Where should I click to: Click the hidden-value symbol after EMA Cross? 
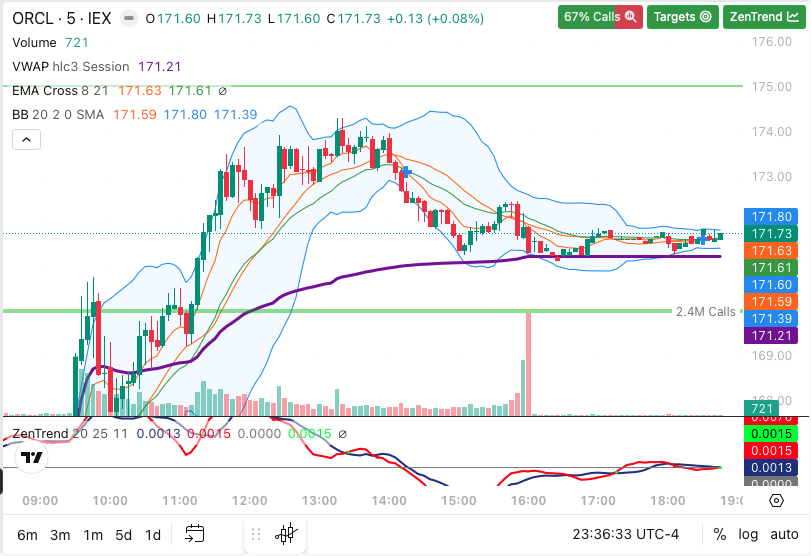pyautogui.click(x=222, y=92)
